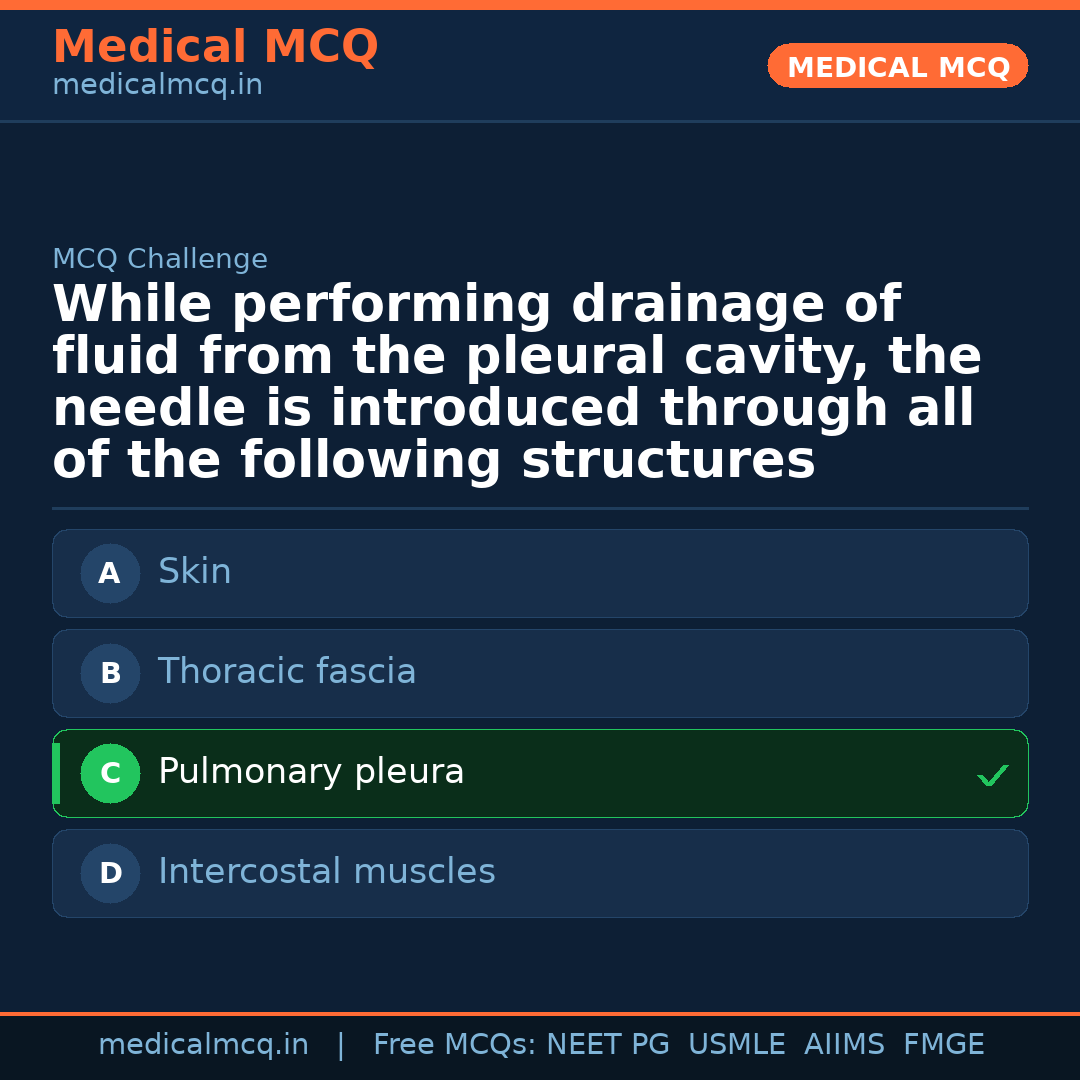Click the large "Medical MCQ" header title
Screen dimensions: 1080x1080
coord(215,47)
